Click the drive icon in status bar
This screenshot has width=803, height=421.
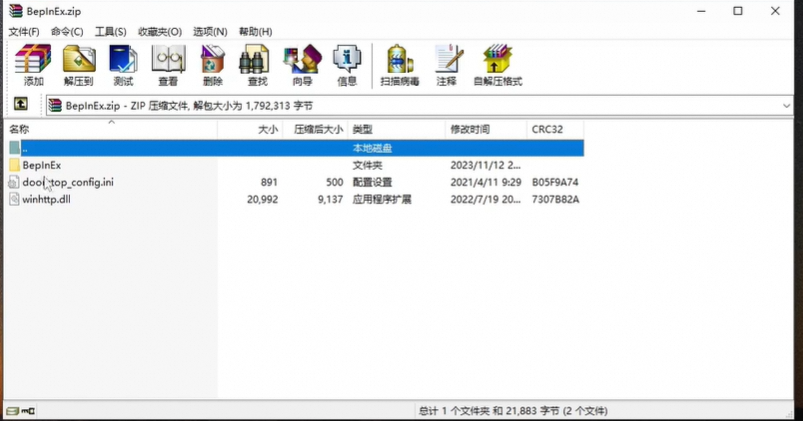pos(13,411)
